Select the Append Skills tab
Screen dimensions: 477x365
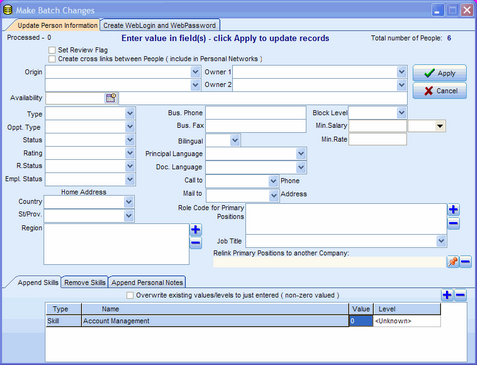[38, 283]
